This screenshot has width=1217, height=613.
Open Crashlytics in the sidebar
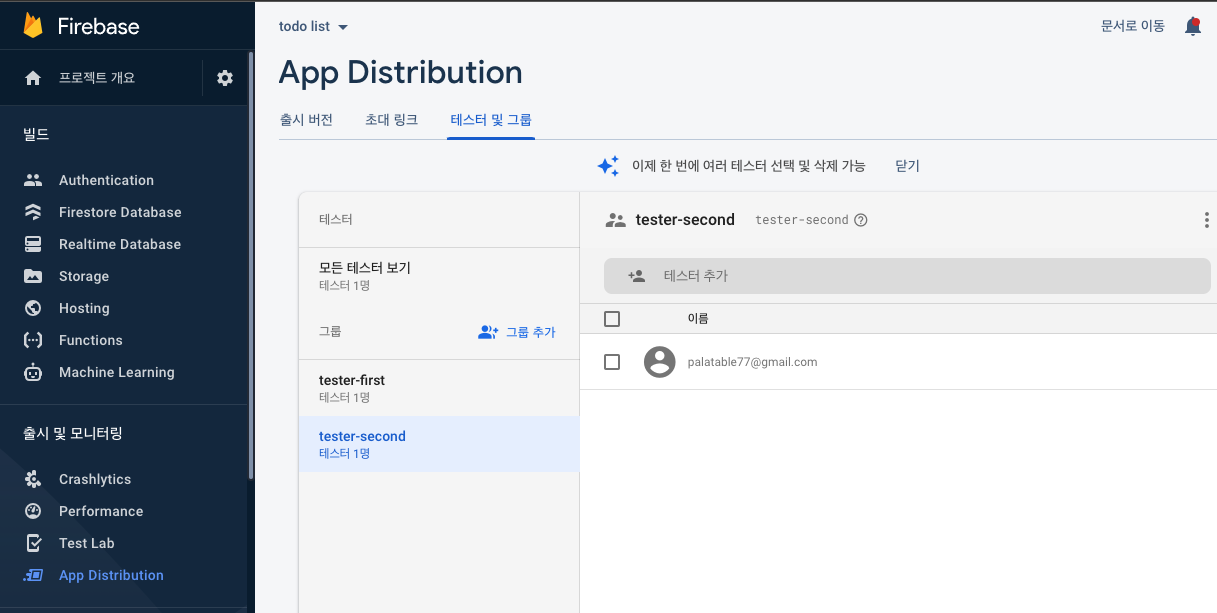pyautogui.click(x=95, y=479)
